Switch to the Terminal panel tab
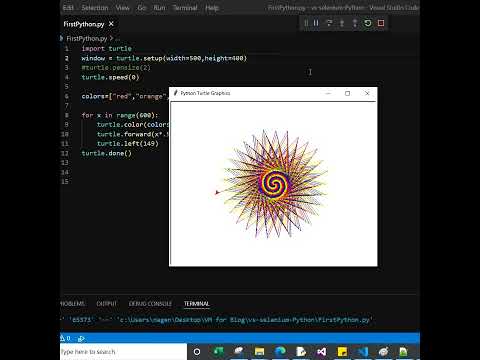The width and height of the screenshot is (480, 360). [x=196, y=304]
